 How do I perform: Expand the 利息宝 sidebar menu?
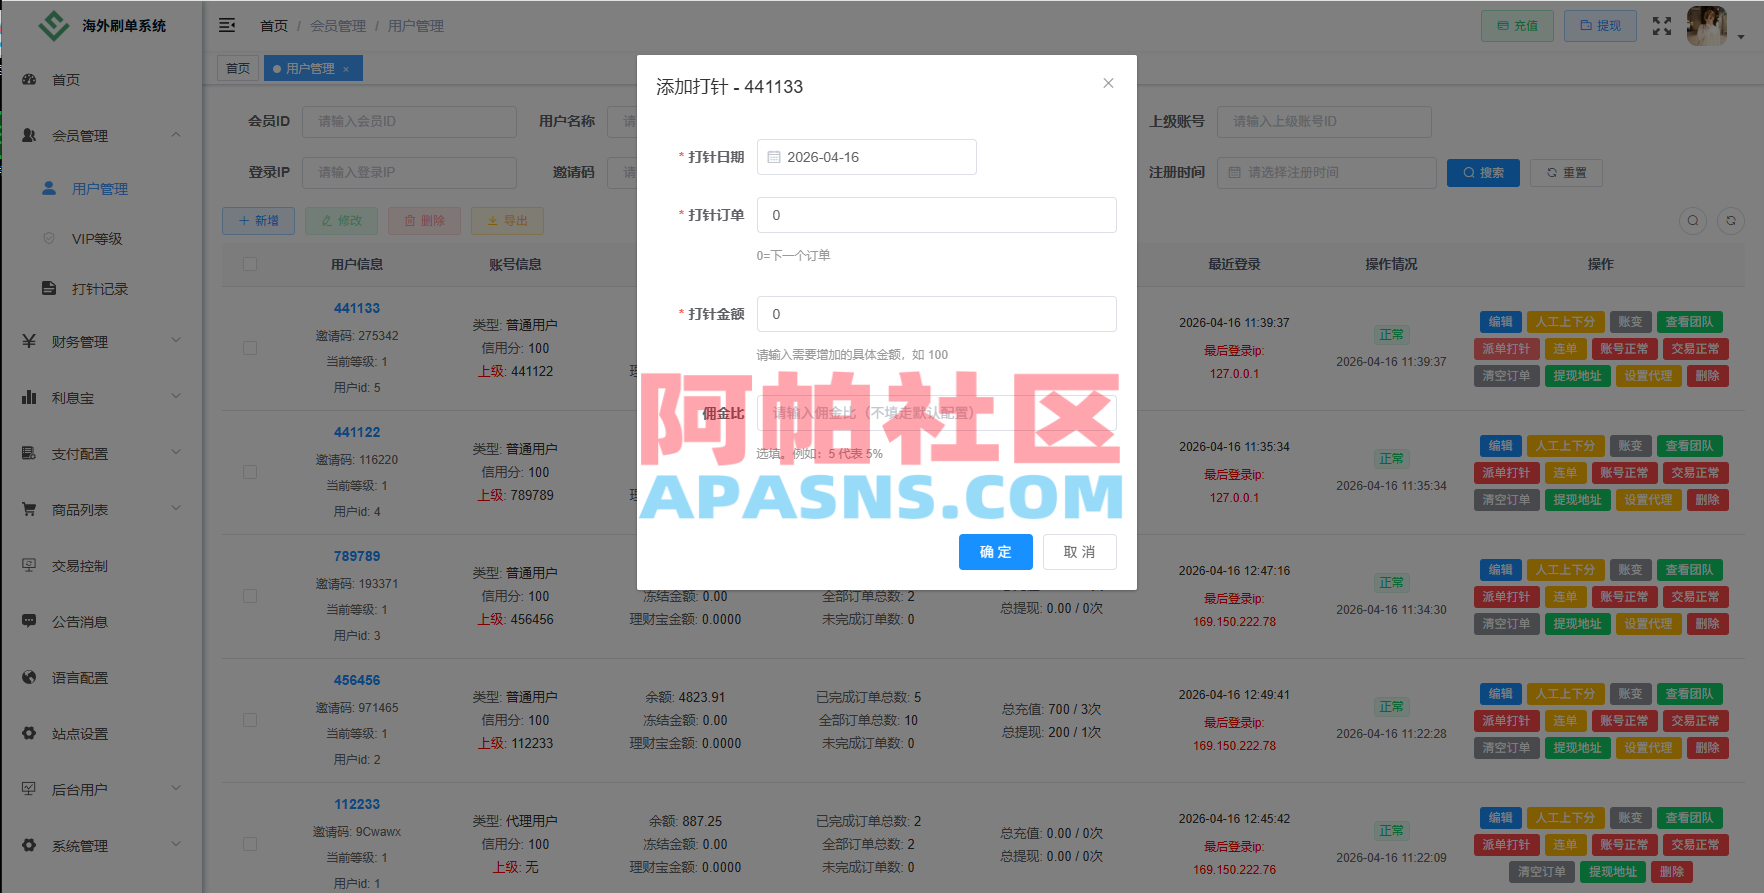[x=176, y=397]
